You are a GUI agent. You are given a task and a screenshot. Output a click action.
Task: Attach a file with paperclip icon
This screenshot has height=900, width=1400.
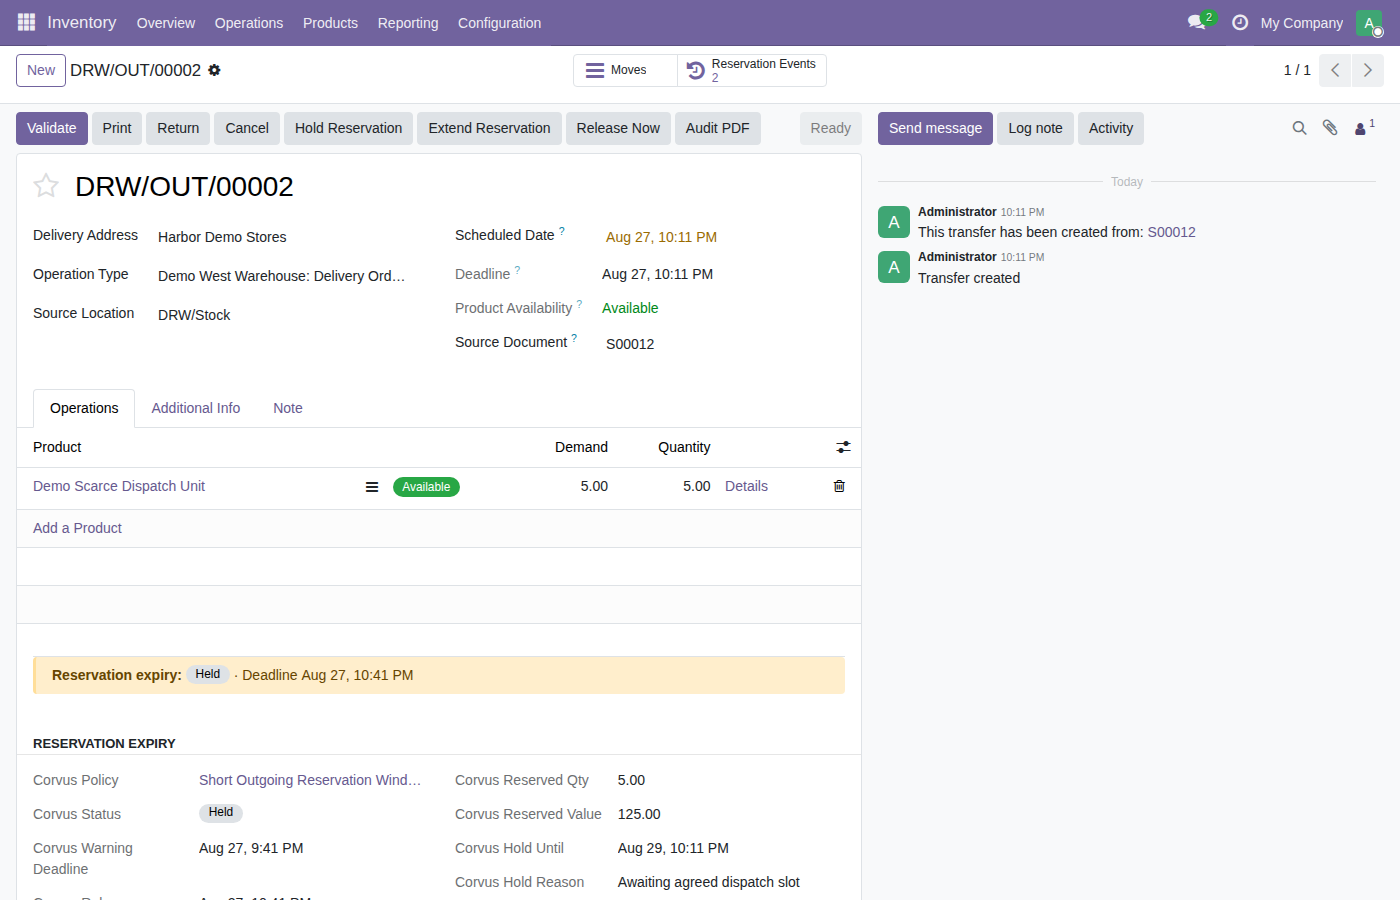point(1330,128)
